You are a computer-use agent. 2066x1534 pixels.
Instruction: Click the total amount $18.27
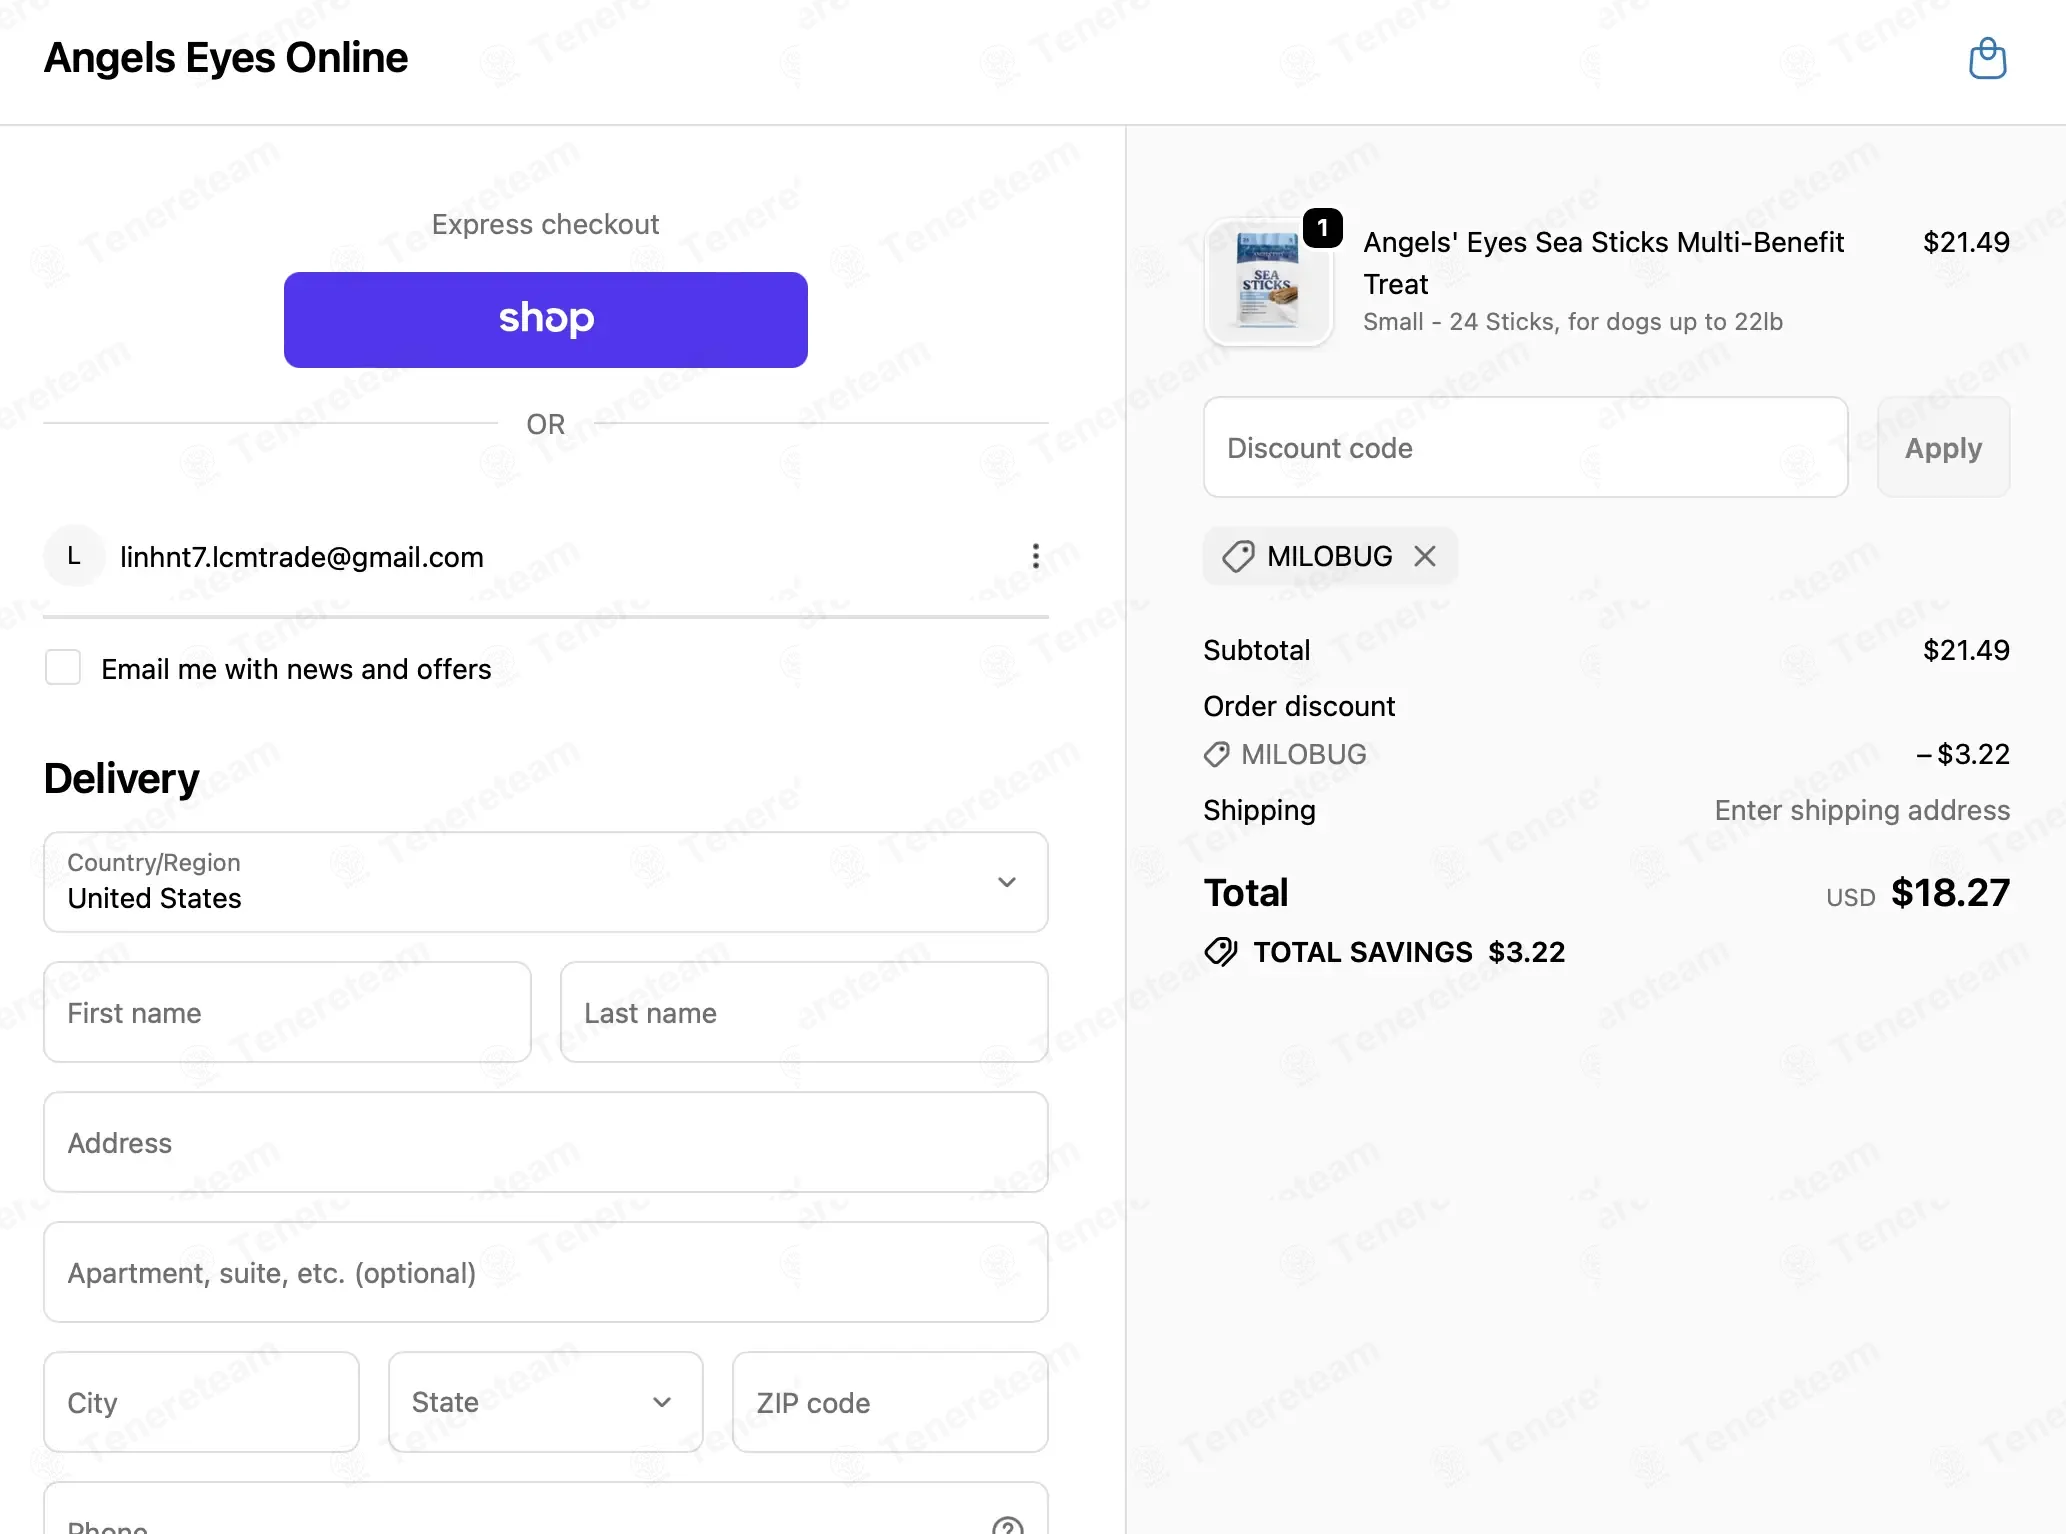1950,892
